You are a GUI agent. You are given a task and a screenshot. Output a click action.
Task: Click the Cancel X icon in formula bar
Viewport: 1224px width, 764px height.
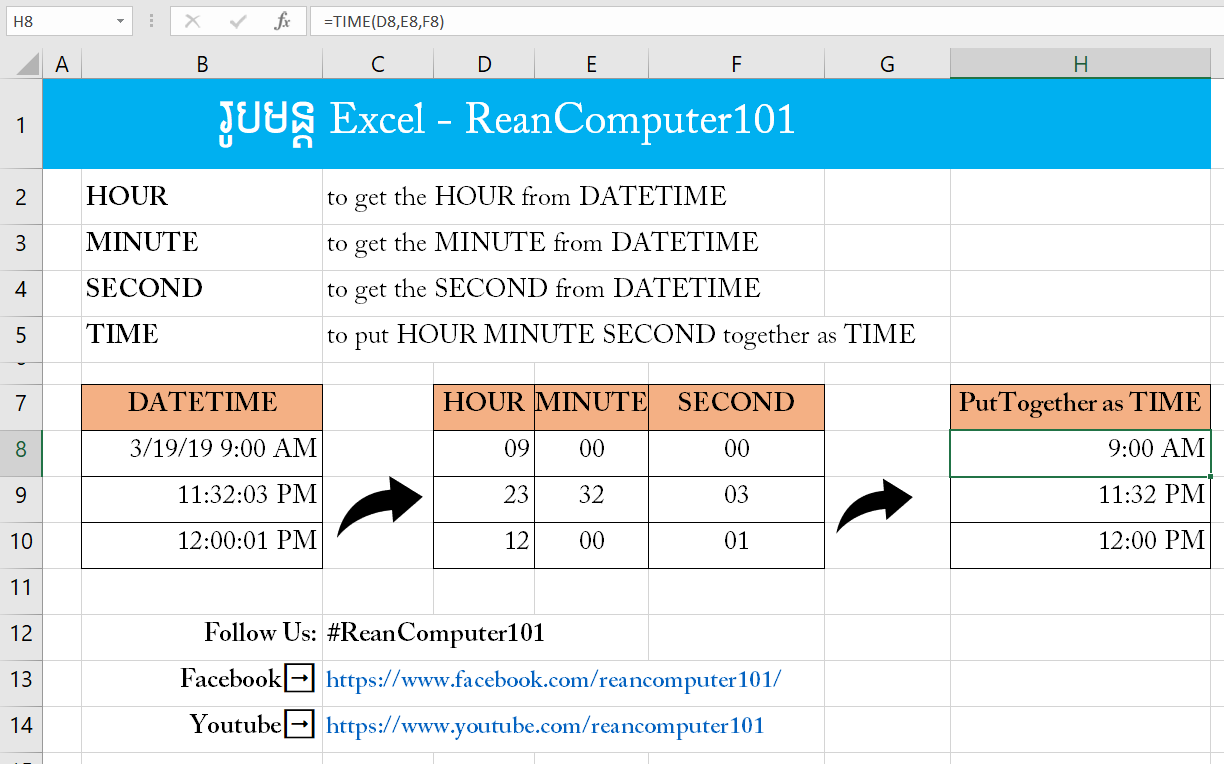tap(192, 21)
